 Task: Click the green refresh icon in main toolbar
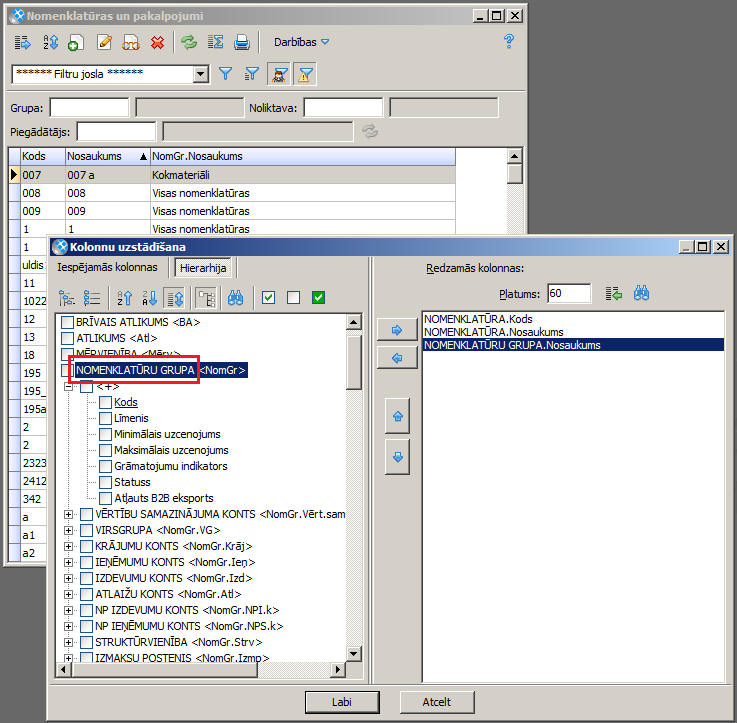[x=189, y=42]
